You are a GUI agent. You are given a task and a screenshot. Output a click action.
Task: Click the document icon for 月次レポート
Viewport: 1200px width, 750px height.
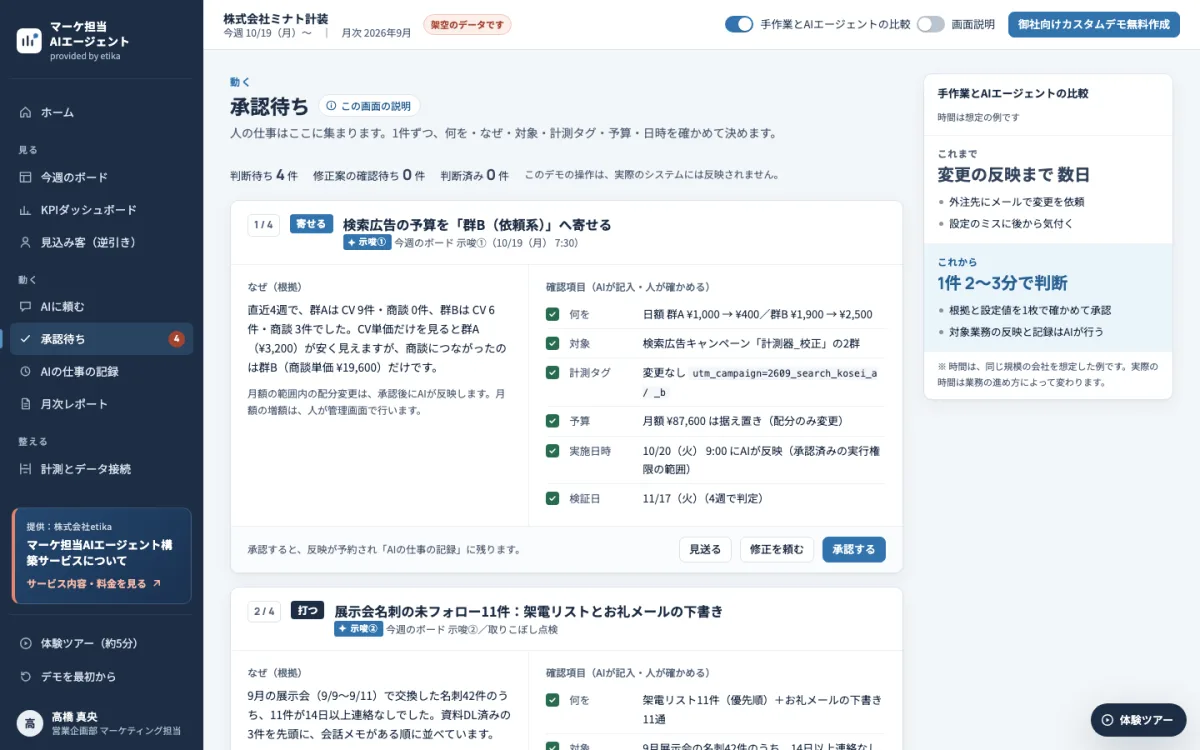(x=26, y=404)
